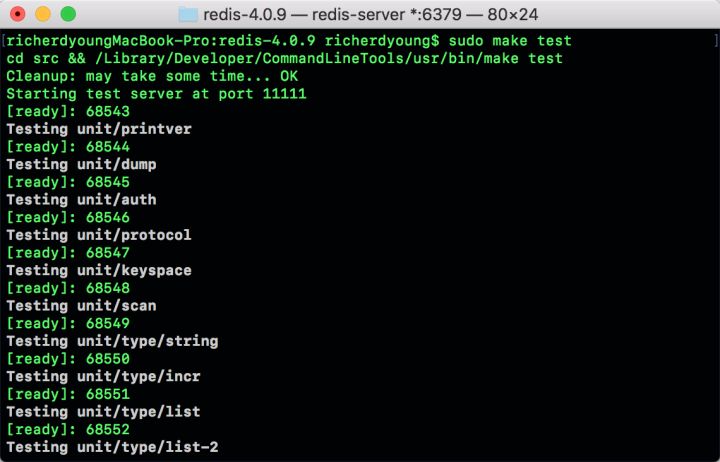This screenshot has height=462, width=720.
Task: Click on 'Testing unit/auth' text
Action: pyautogui.click(x=81, y=199)
